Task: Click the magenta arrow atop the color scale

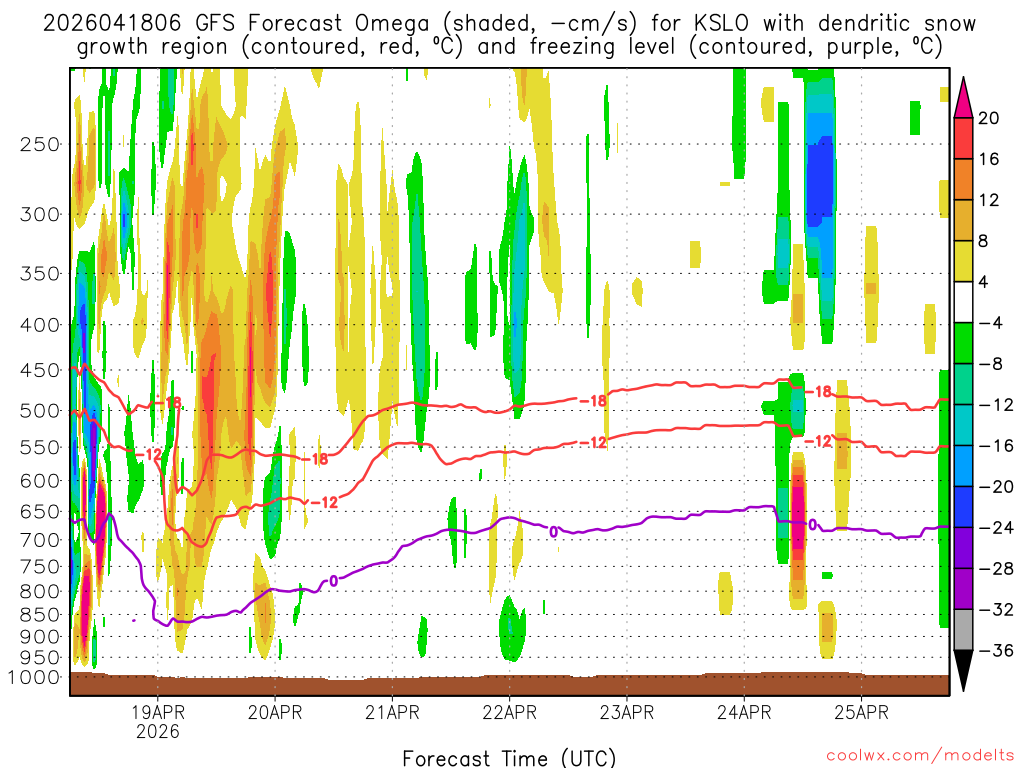Action: coord(965,96)
